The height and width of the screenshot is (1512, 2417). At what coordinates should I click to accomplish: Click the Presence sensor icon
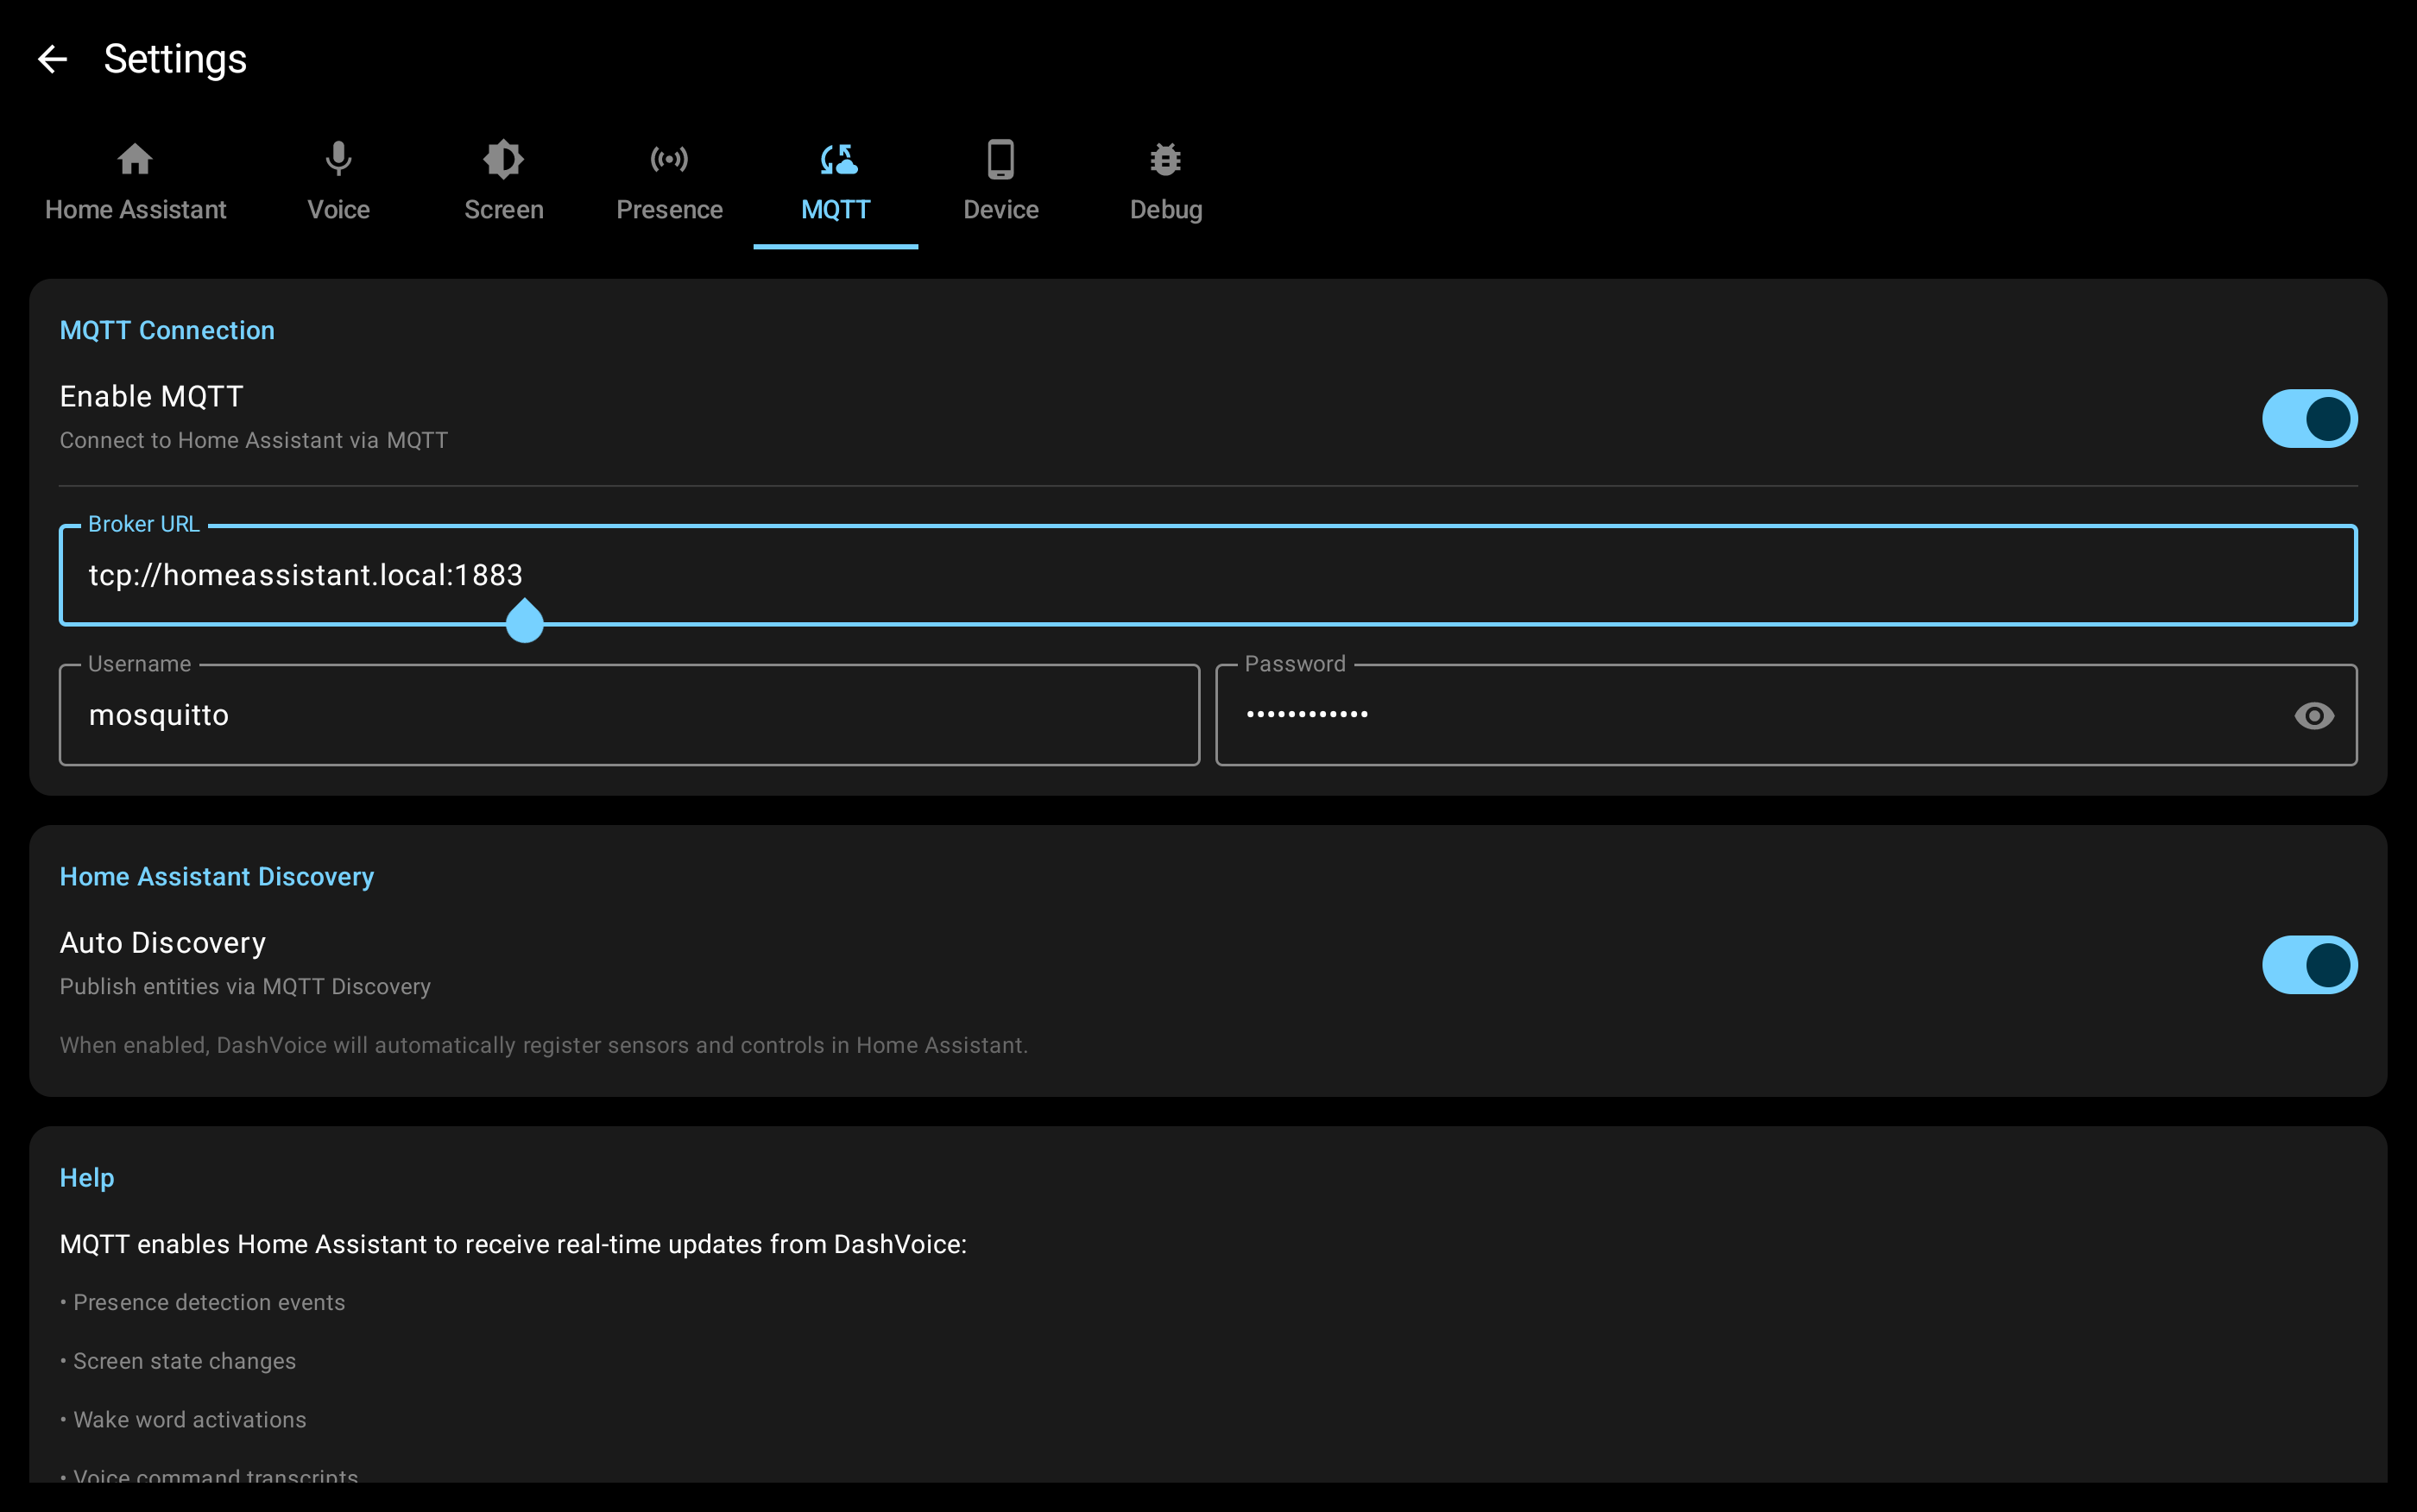click(x=669, y=159)
